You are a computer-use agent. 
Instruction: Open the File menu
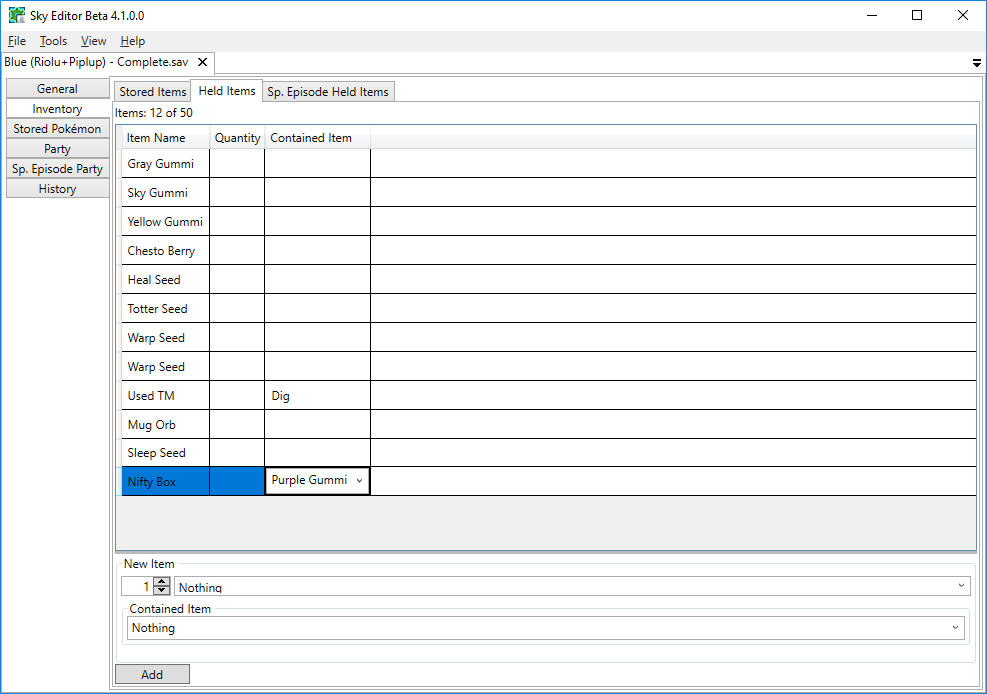[x=17, y=41]
